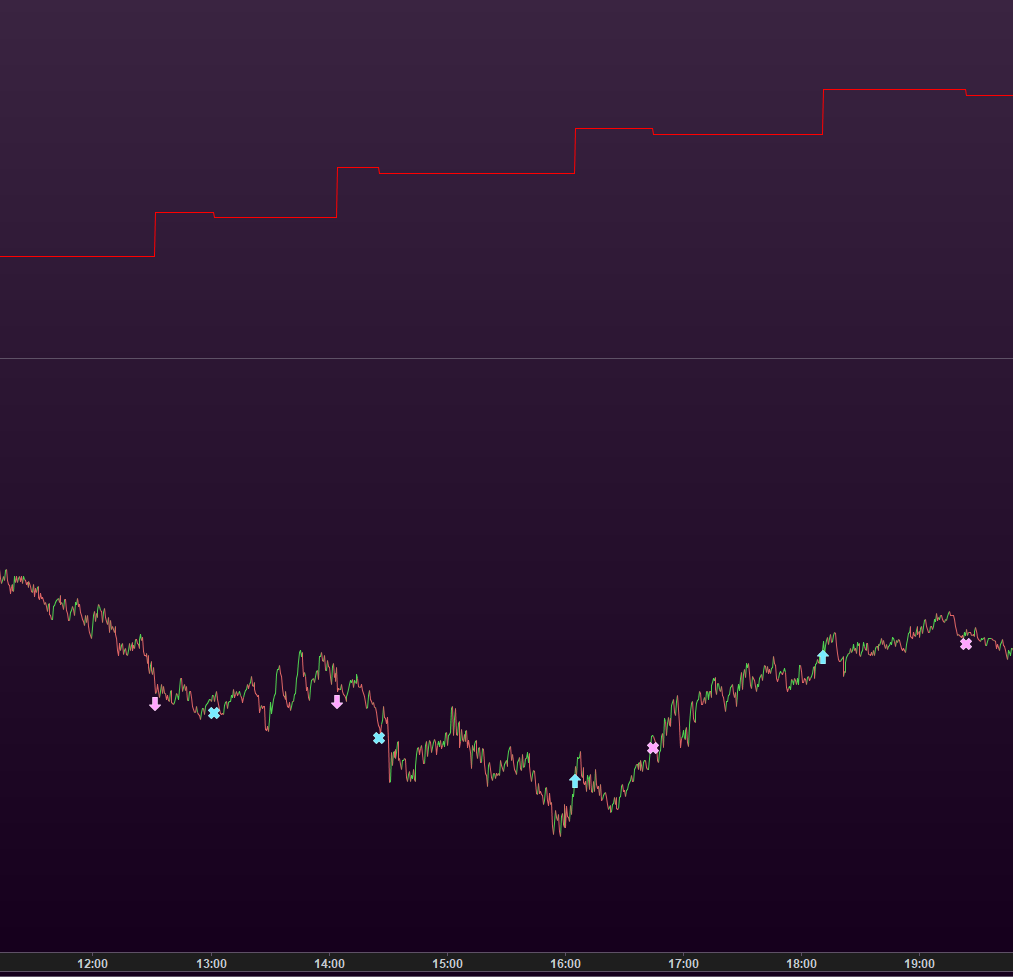Click the pink sell arrow near 14:00
Screen dimensions: 1013x977
click(x=337, y=702)
